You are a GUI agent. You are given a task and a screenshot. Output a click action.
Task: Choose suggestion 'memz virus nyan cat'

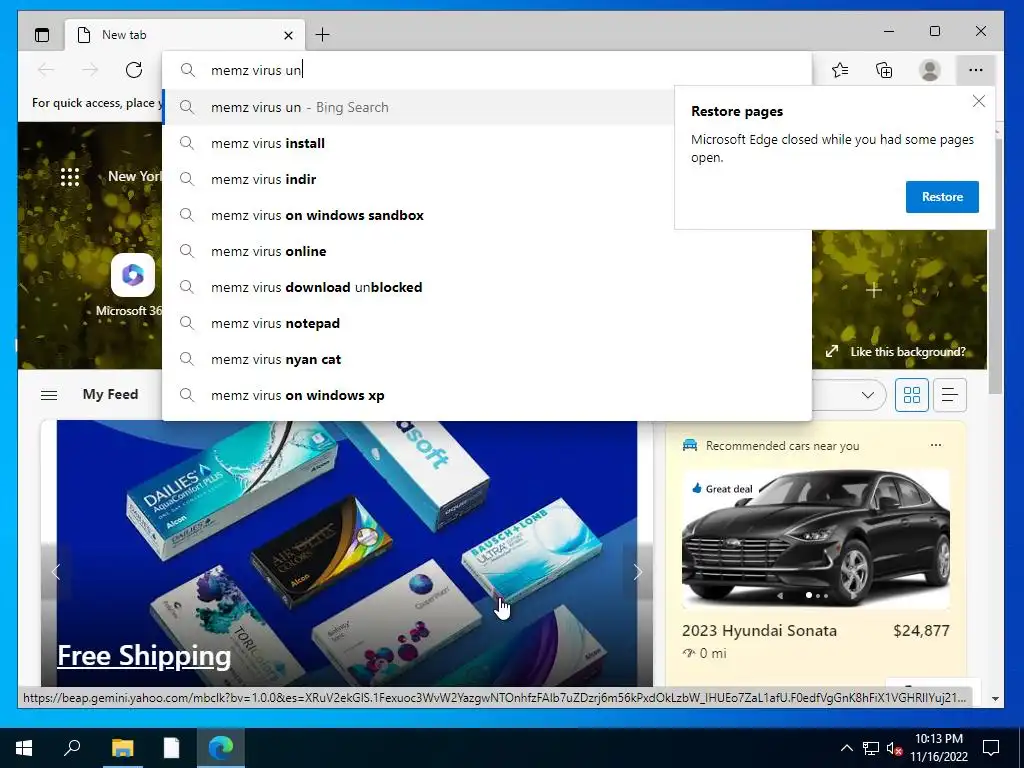tap(487, 359)
